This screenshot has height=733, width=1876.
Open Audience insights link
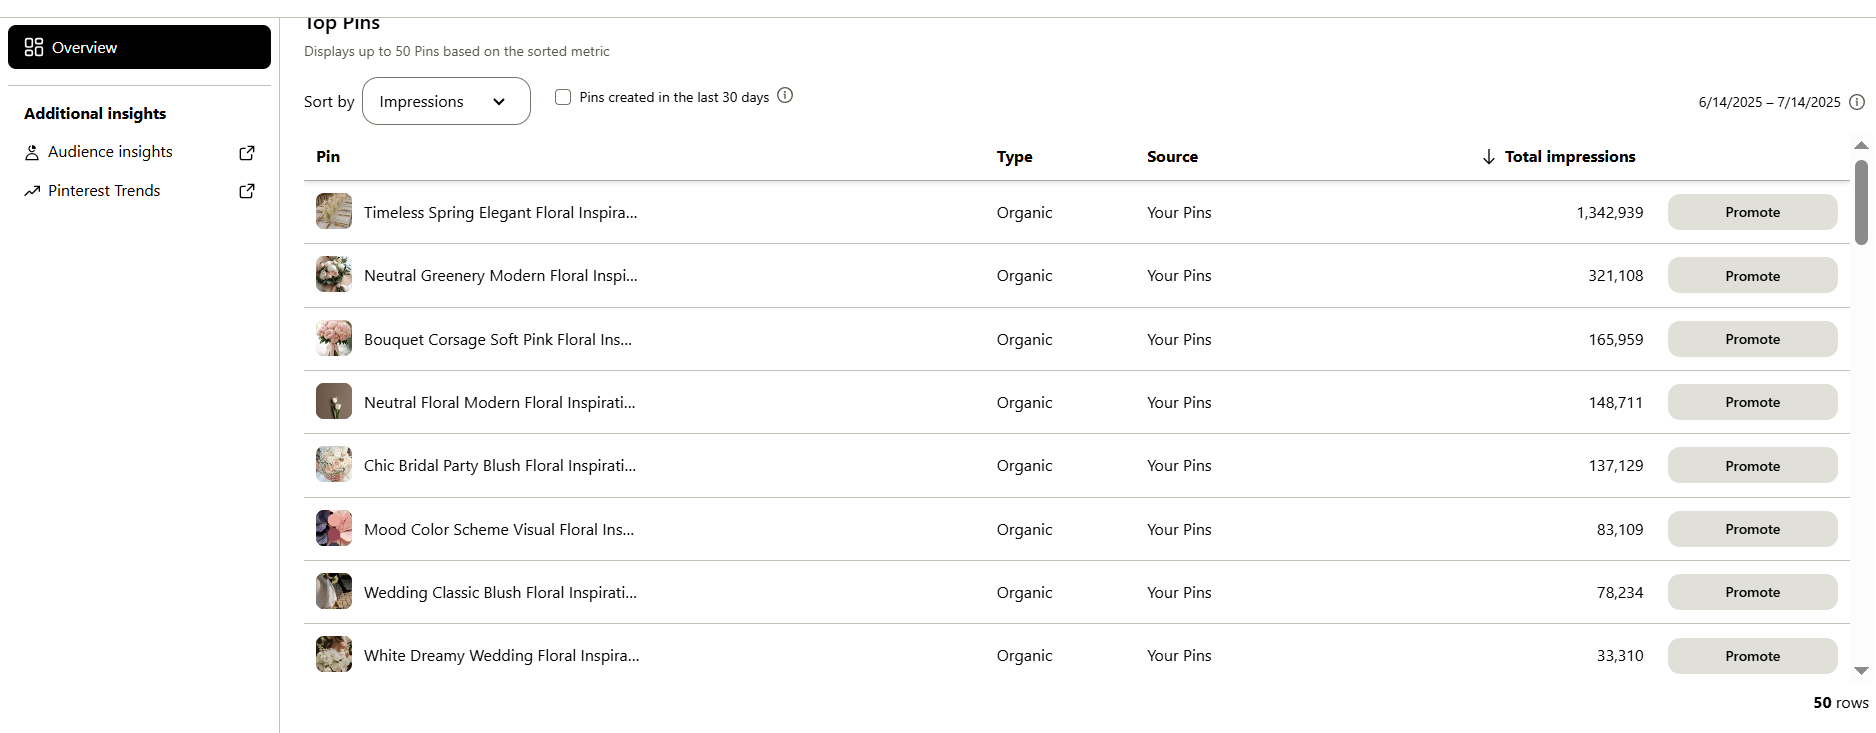[x=110, y=152]
